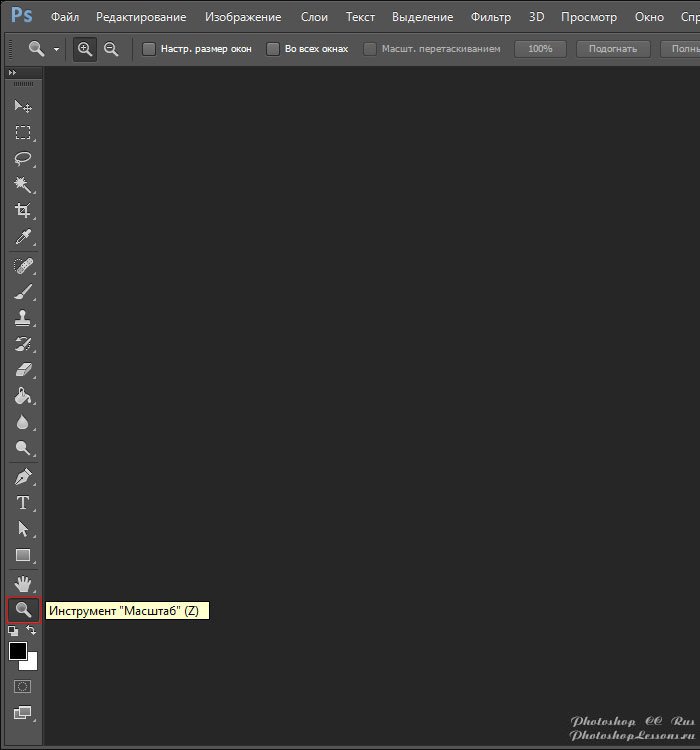Click the black foreground color swatch

pos(18,651)
